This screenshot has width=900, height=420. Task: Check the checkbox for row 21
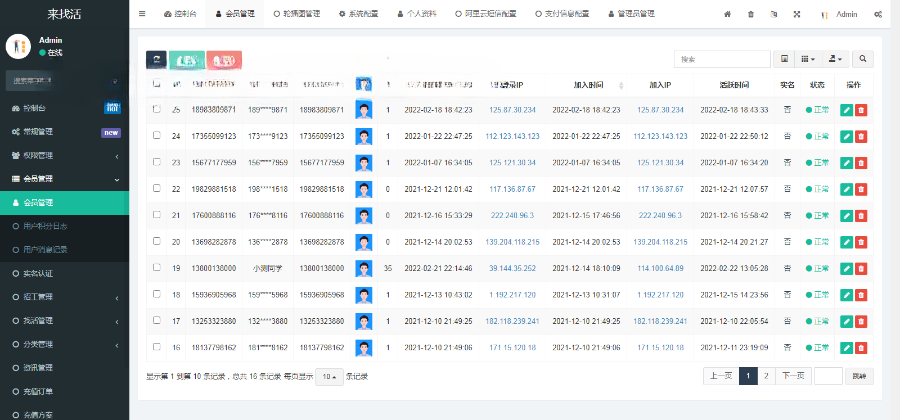157,215
